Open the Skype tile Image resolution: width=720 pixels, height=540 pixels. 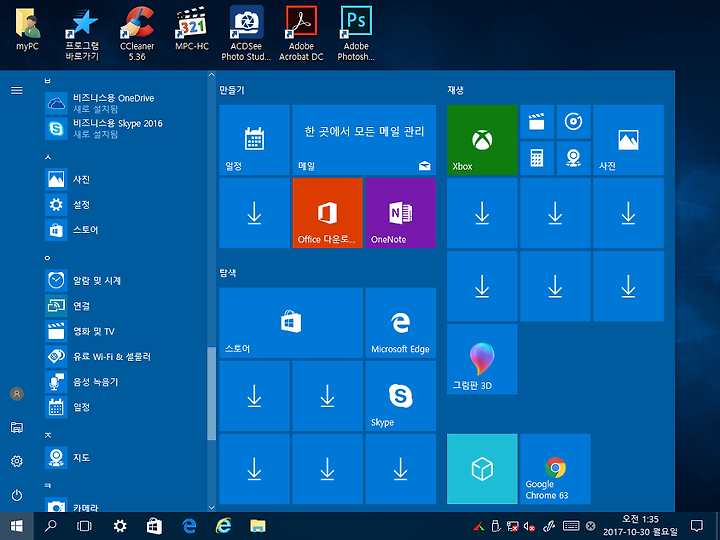point(401,396)
